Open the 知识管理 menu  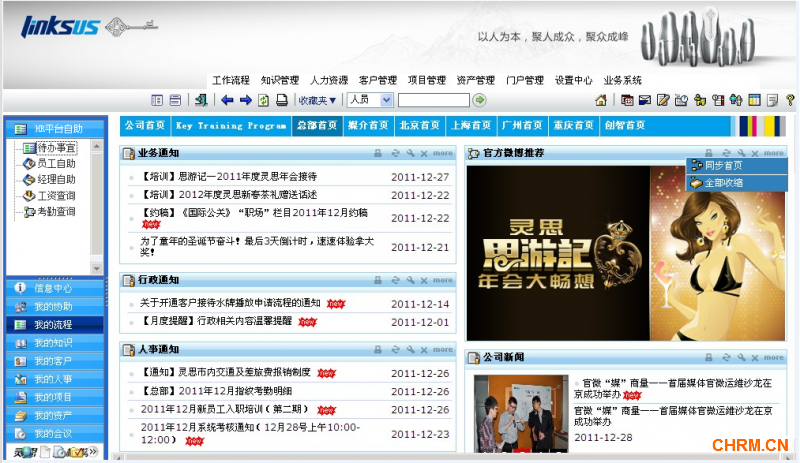pos(280,80)
